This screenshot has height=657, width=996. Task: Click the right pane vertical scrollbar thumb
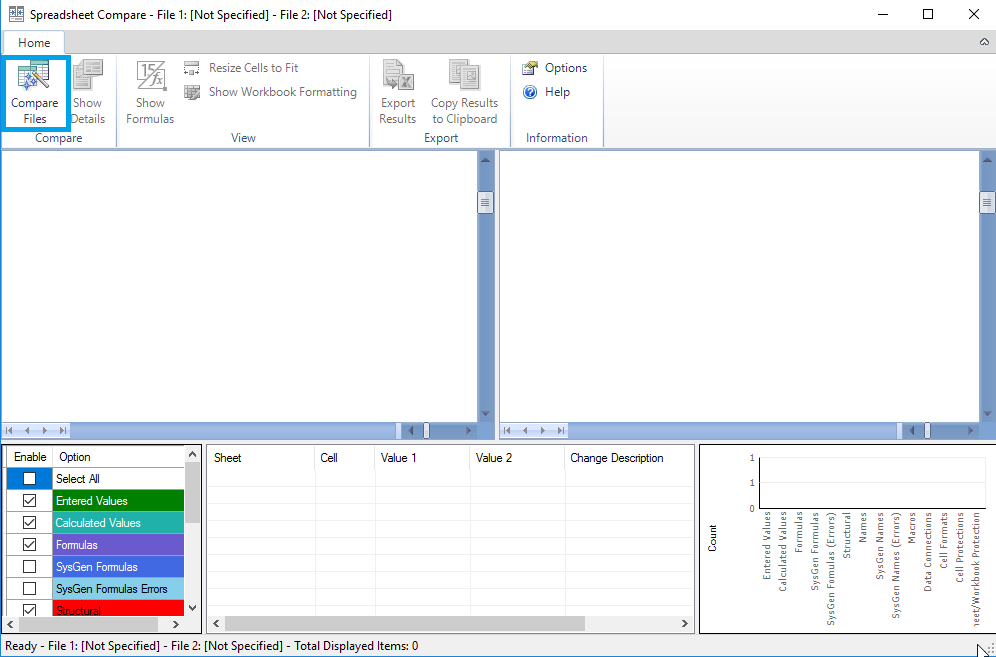pyautogui.click(x=987, y=202)
